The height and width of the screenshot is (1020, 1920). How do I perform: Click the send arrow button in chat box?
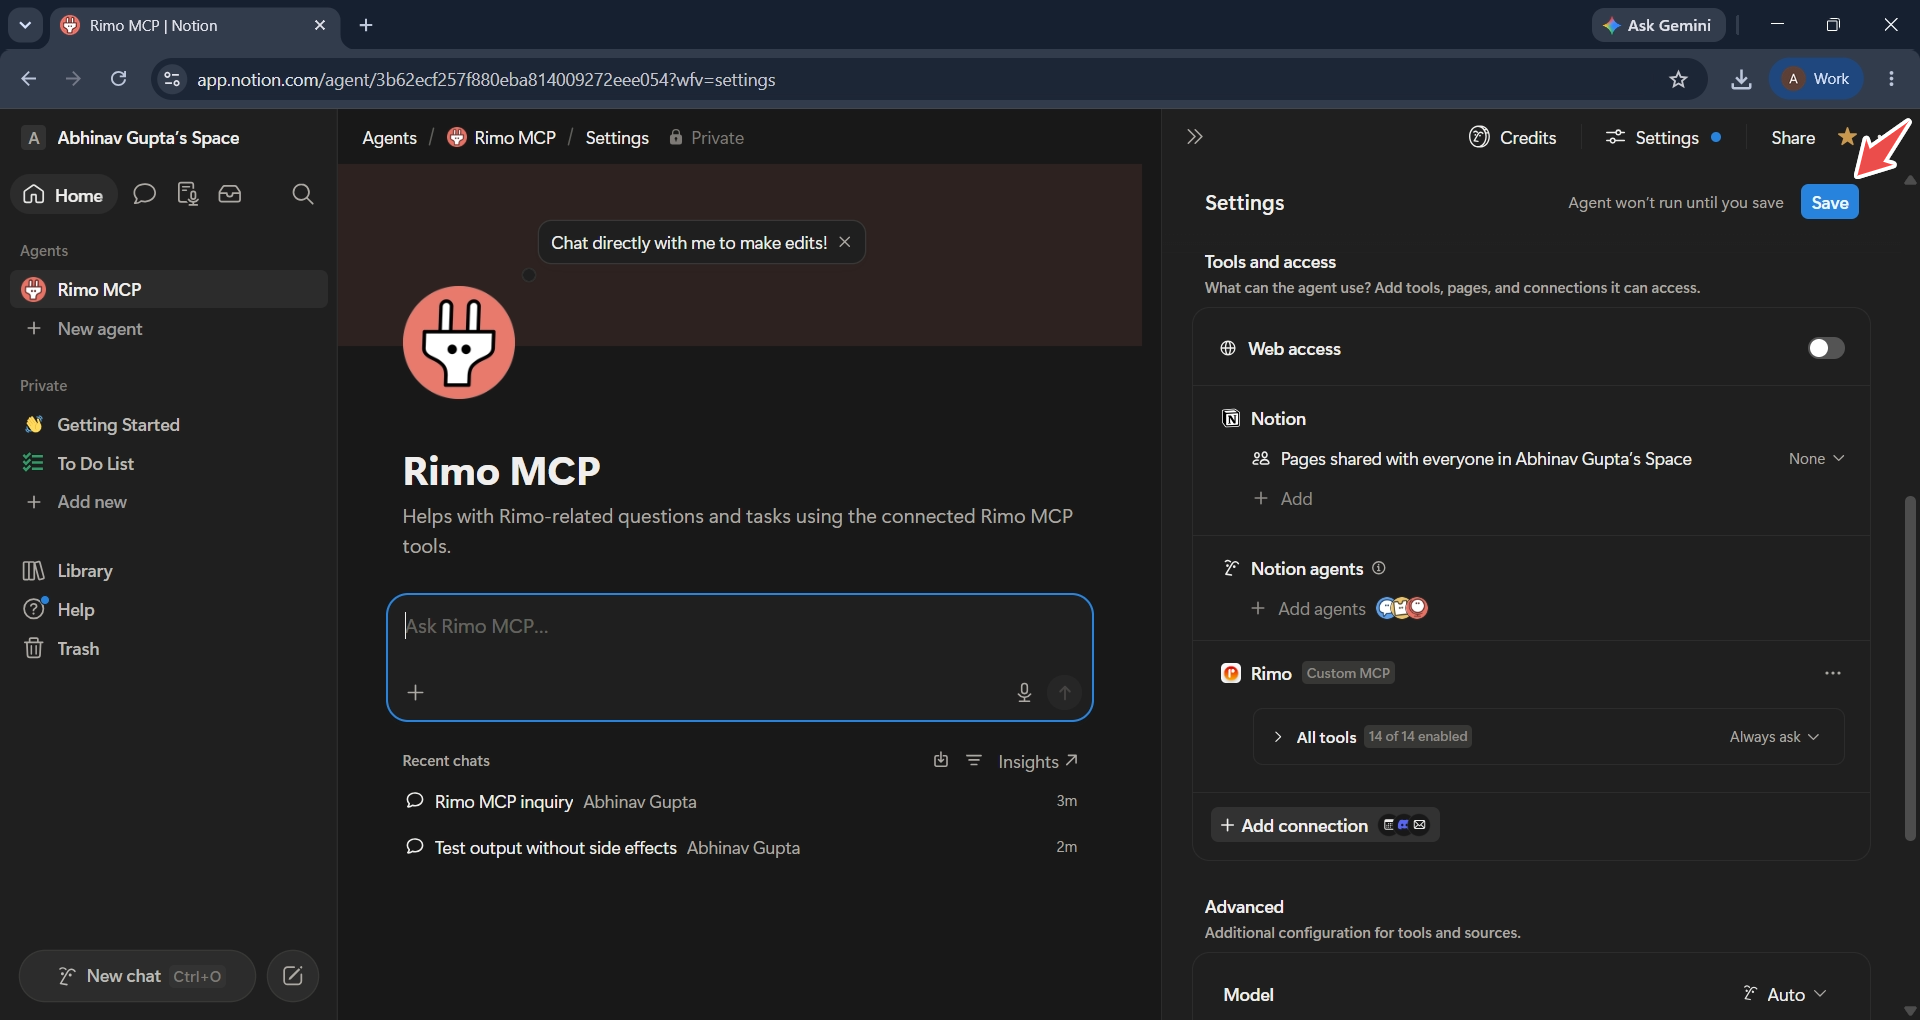[1064, 692]
